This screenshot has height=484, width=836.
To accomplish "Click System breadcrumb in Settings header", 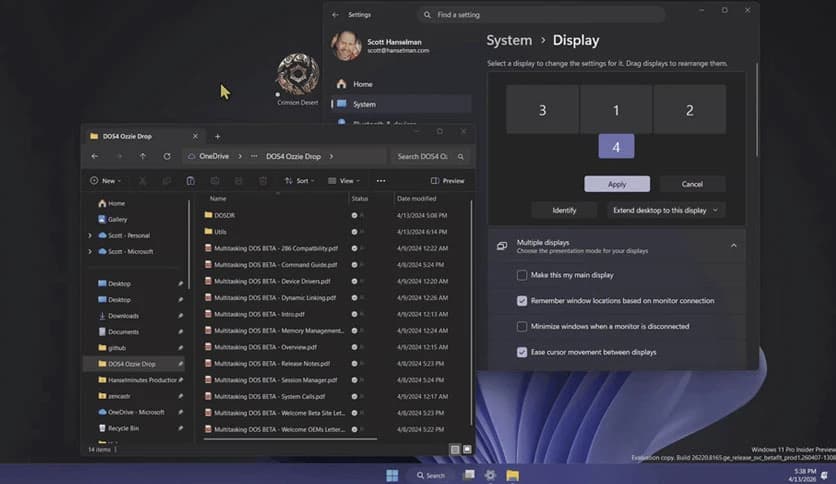I will click(x=509, y=41).
